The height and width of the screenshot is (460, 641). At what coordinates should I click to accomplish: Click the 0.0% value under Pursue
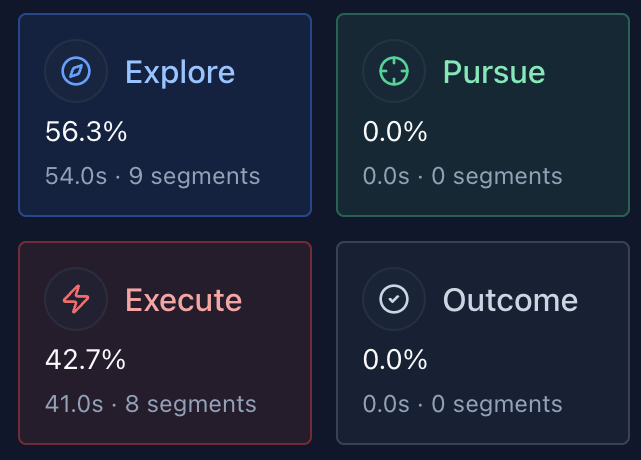395,131
